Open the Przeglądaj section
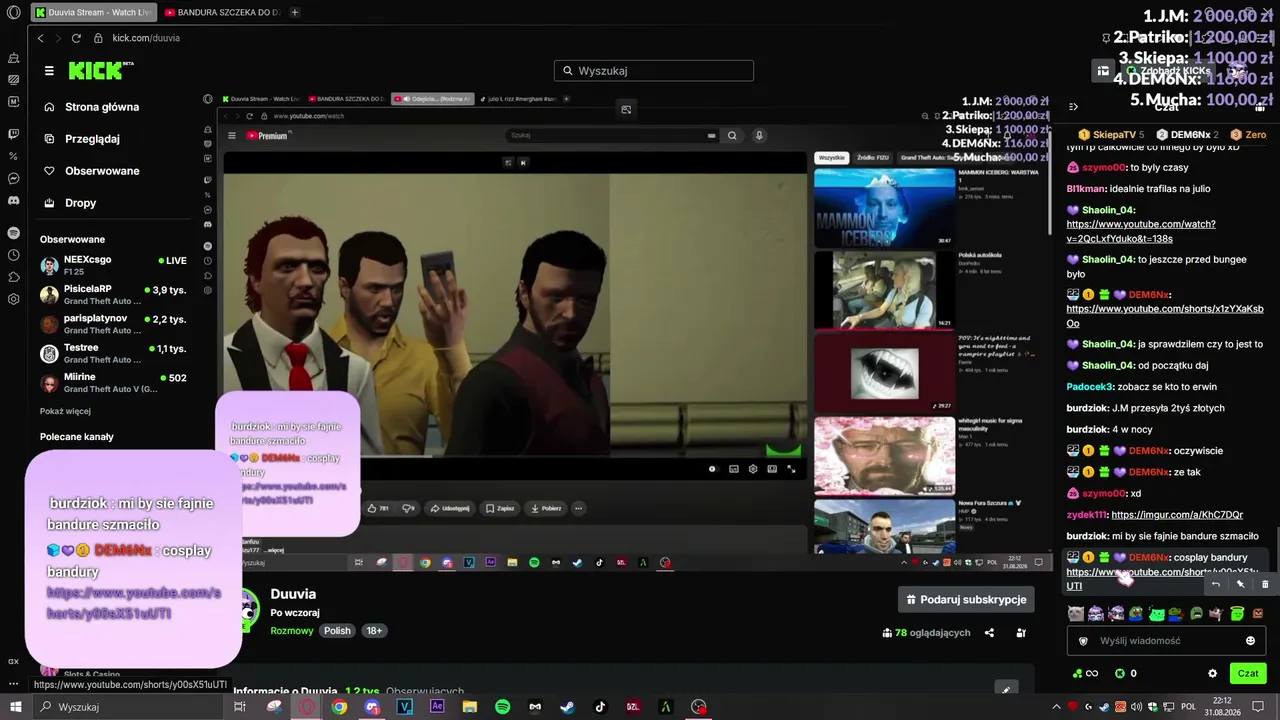1280x720 pixels. click(92, 139)
